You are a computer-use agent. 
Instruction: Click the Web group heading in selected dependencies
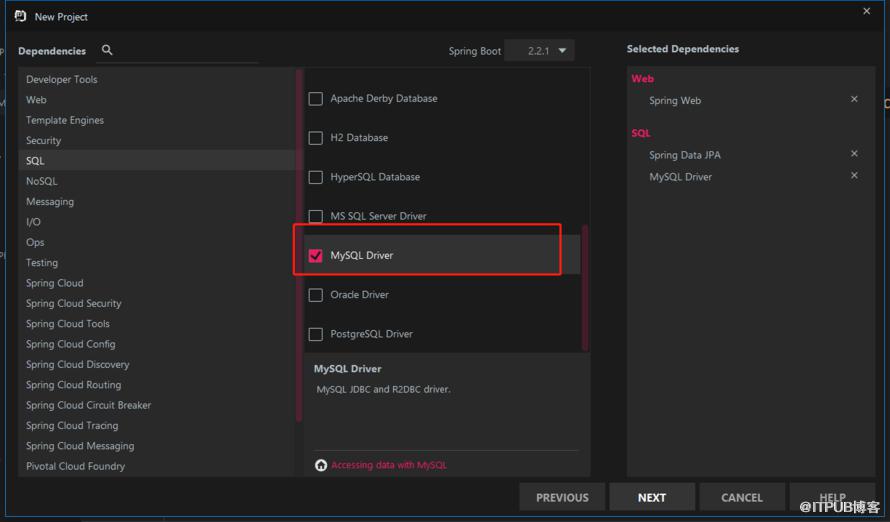tap(643, 79)
